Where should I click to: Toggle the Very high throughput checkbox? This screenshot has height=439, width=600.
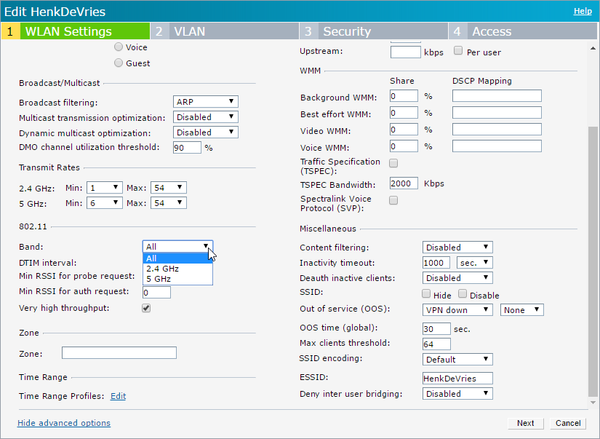coord(146,308)
